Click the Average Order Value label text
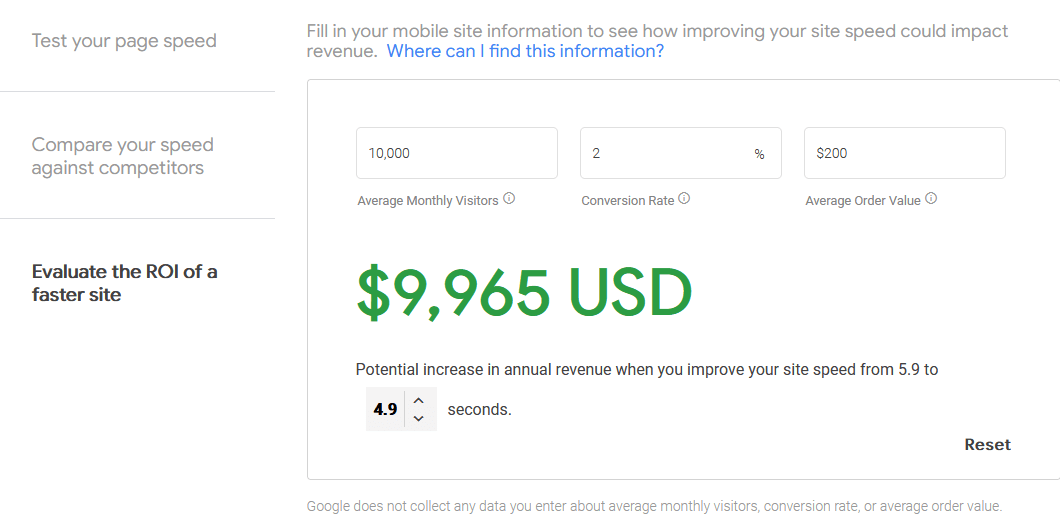Screen dimensions: 1060x528 click(863, 201)
